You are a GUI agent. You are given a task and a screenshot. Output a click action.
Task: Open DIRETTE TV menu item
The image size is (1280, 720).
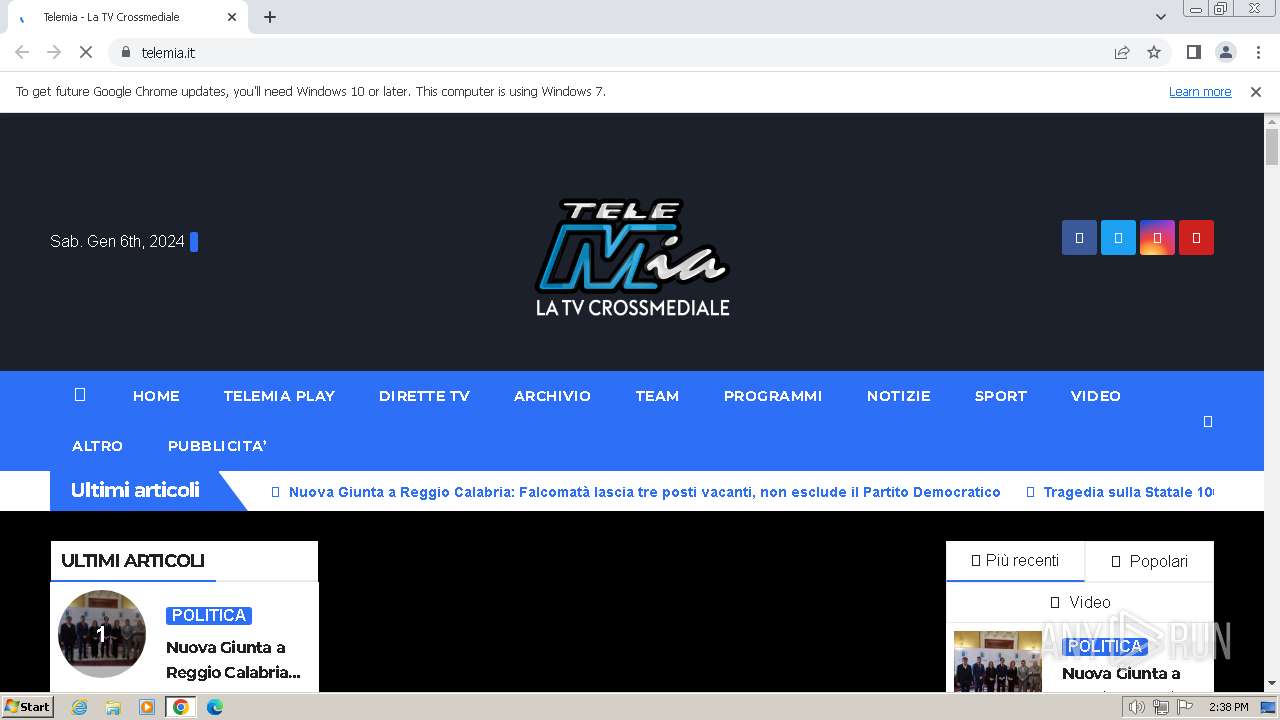pyautogui.click(x=424, y=396)
